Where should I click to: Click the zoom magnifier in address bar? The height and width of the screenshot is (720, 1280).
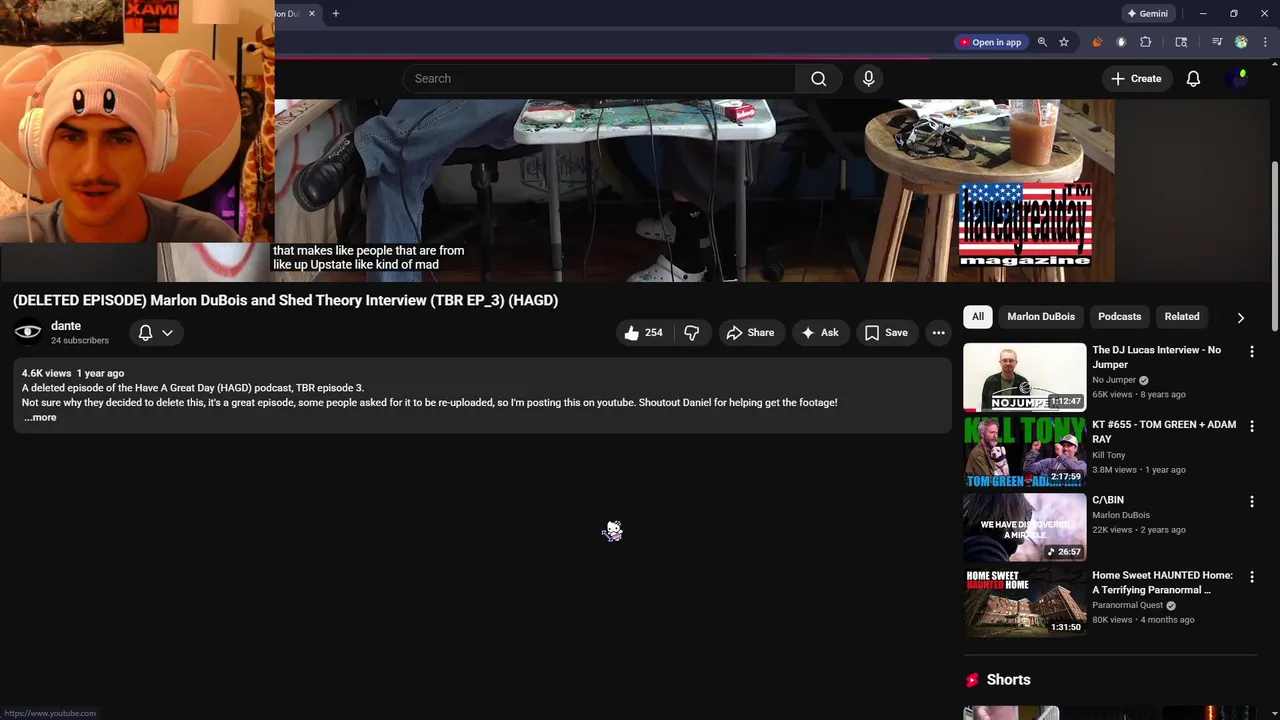pyautogui.click(x=1042, y=42)
